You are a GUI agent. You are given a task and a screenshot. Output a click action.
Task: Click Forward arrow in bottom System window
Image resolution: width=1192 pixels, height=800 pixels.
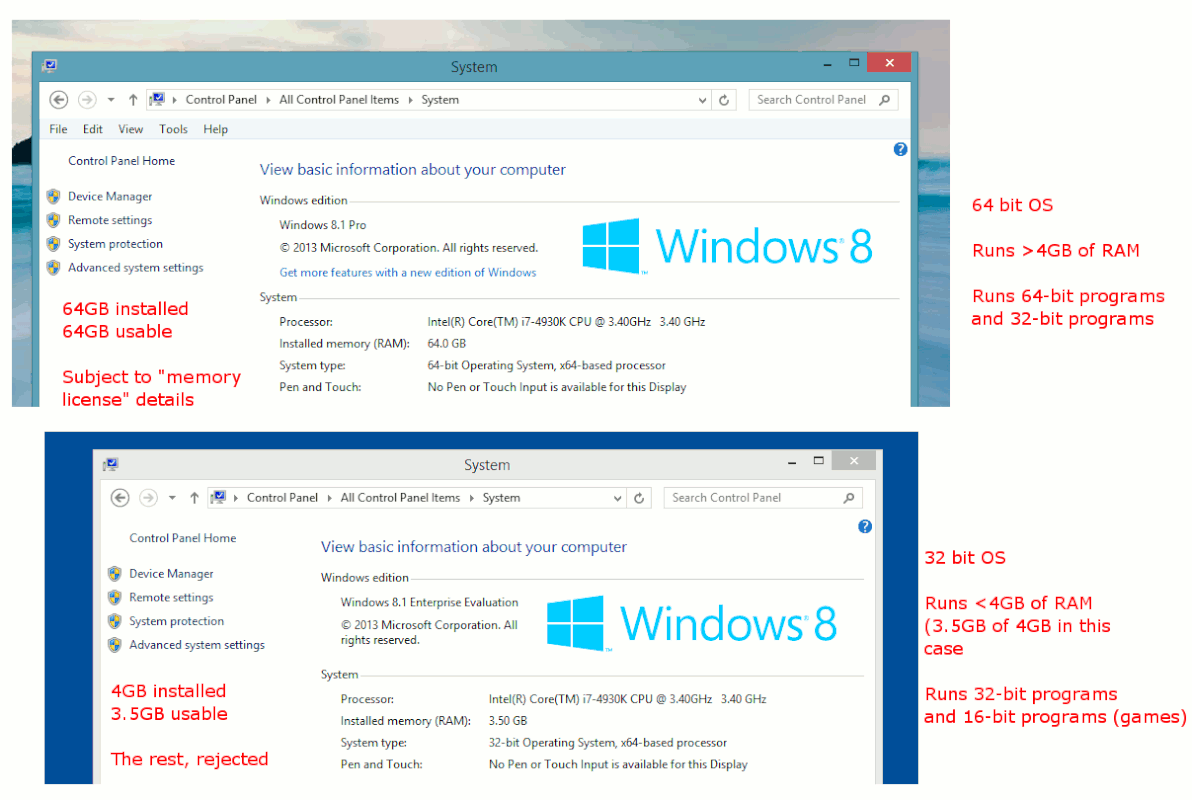point(148,497)
